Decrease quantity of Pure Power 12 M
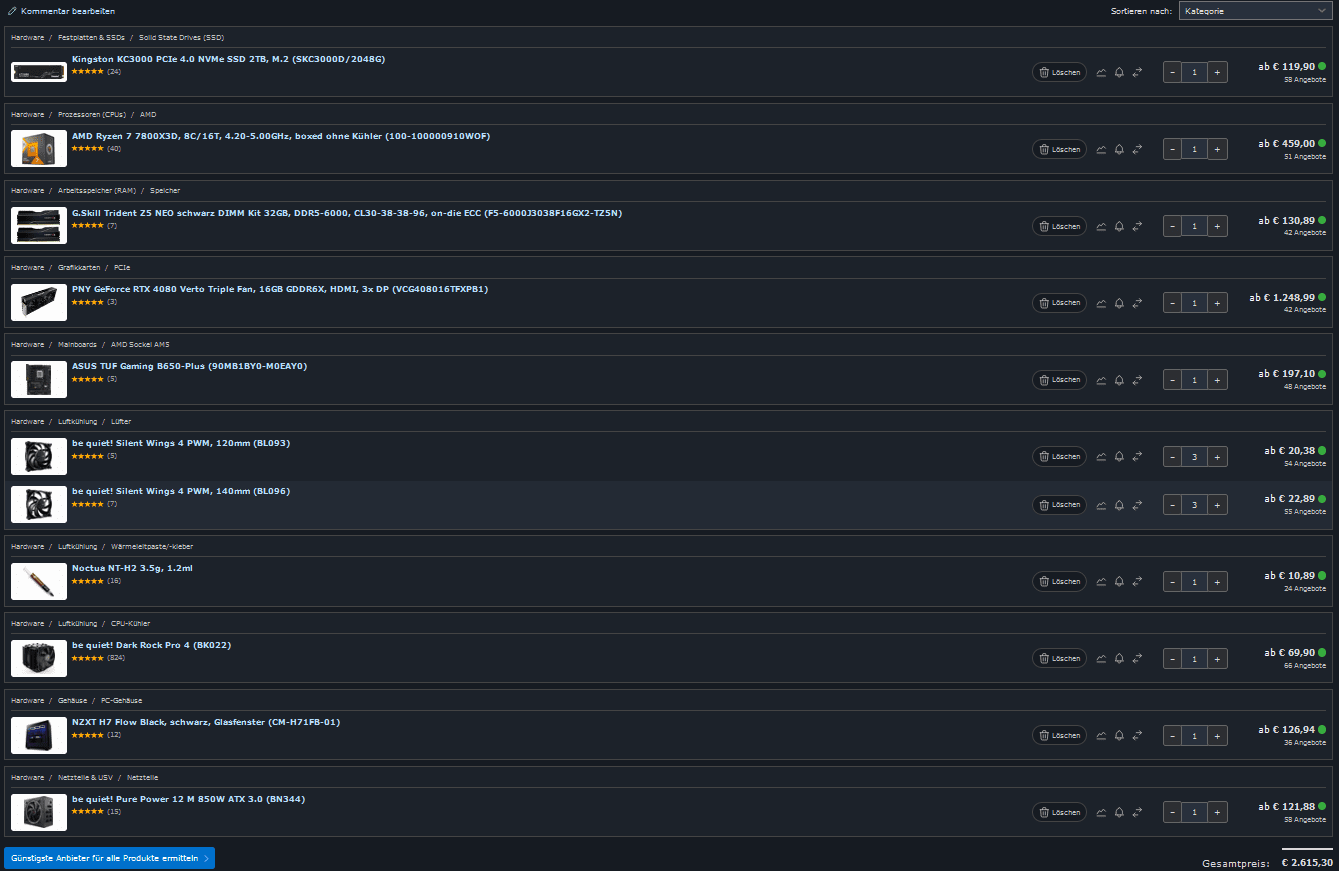The width and height of the screenshot is (1339, 871). pyautogui.click(x=1172, y=813)
